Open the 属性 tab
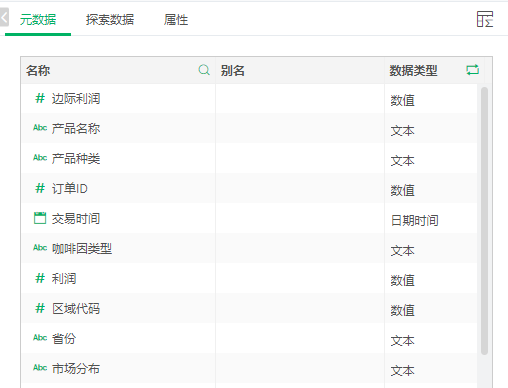This screenshot has height=388, width=508. click(176, 20)
